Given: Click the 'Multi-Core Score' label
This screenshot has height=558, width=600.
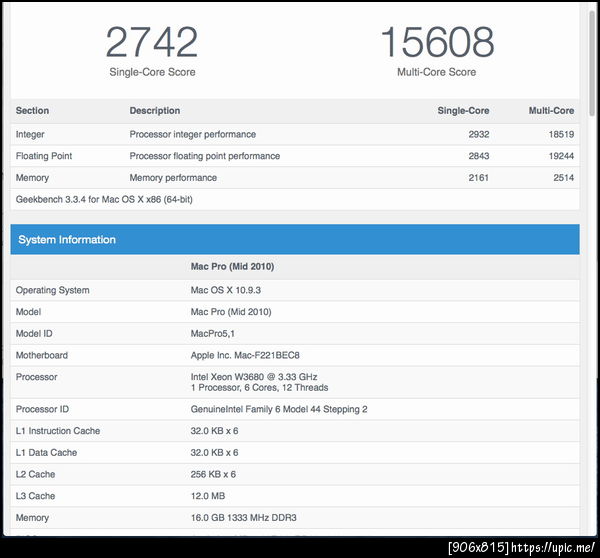Looking at the screenshot, I should pos(437,72).
